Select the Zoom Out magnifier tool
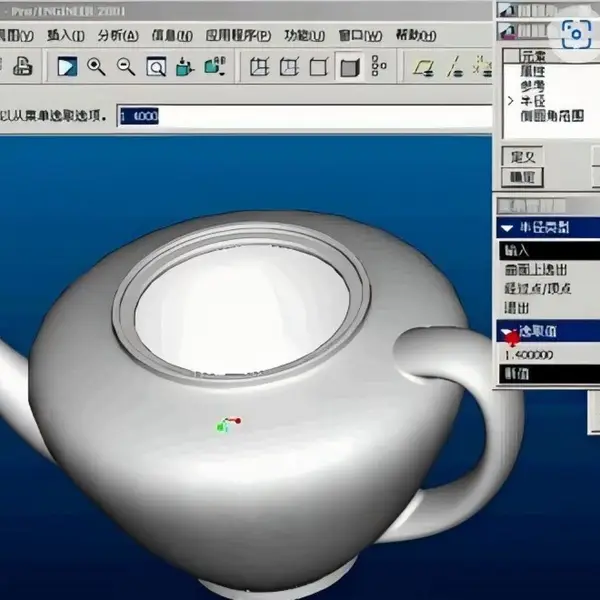 pyautogui.click(x=126, y=67)
